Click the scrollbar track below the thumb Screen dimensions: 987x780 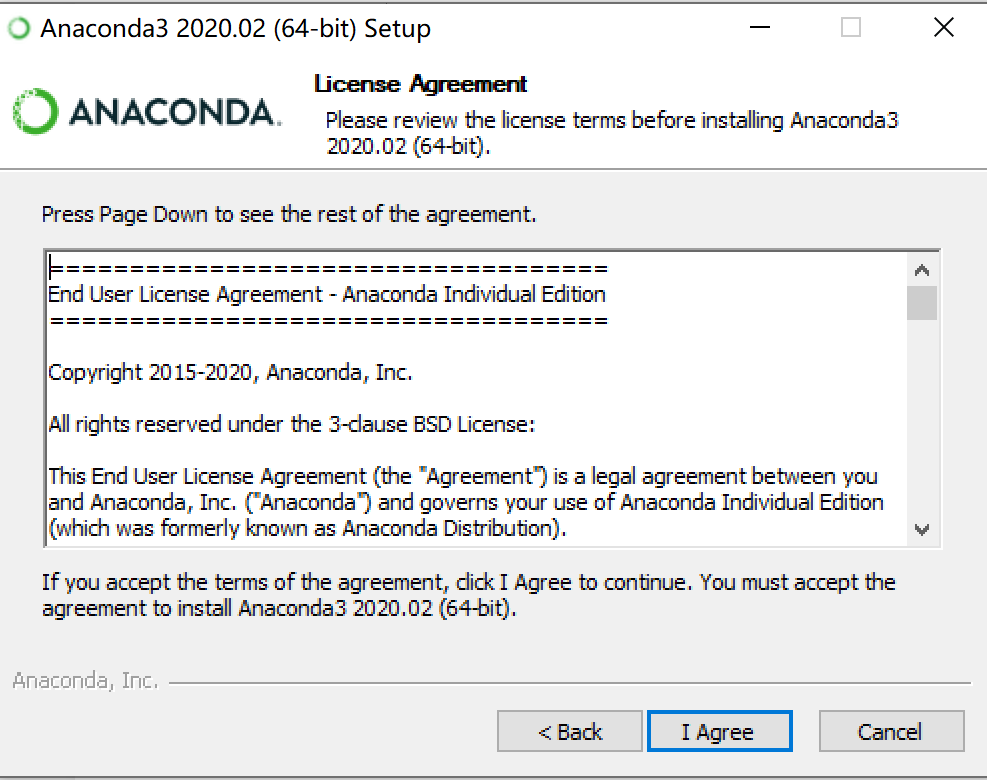point(922,417)
